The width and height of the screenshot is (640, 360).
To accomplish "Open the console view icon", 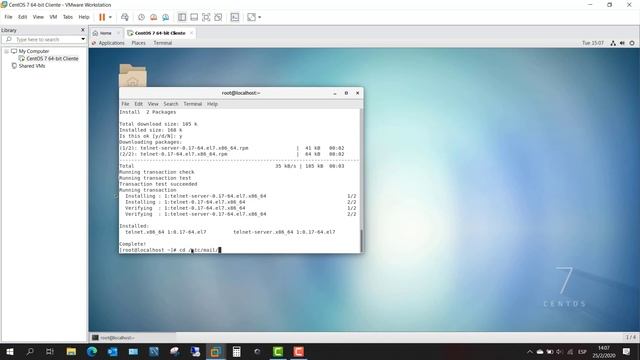I will (235, 17).
